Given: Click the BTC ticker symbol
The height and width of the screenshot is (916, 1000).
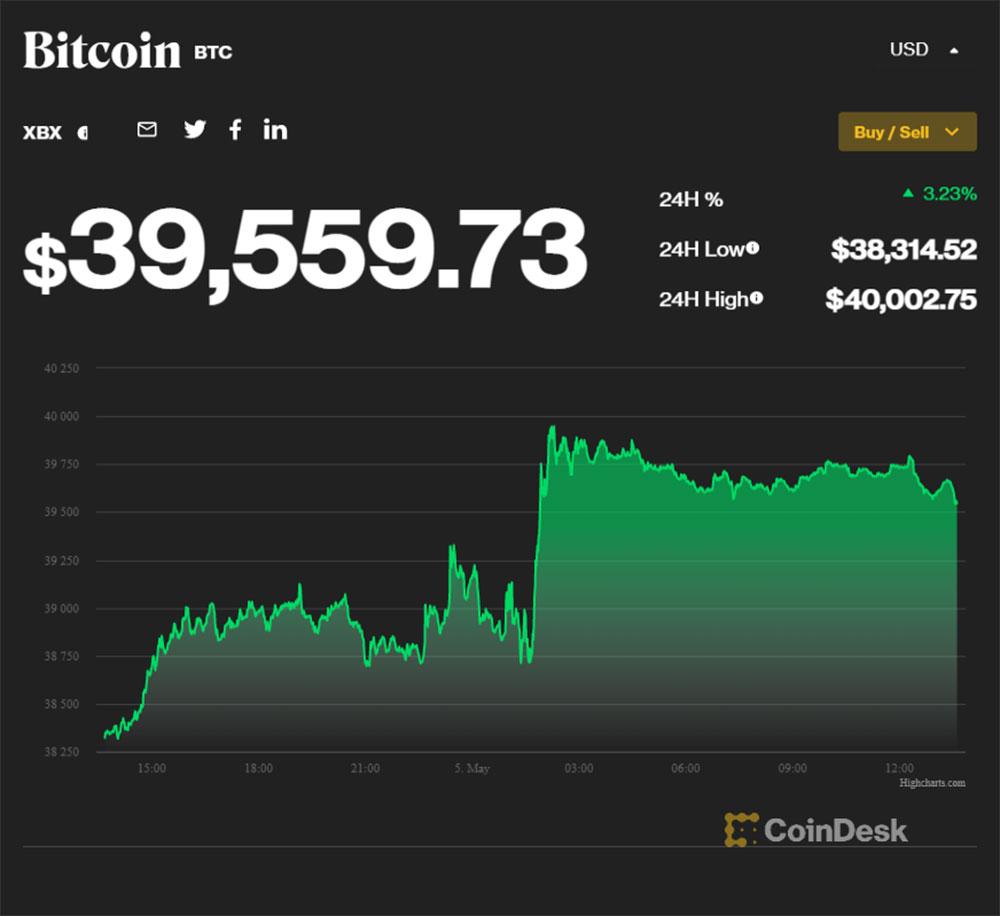Looking at the screenshot, I should (213, 52).
